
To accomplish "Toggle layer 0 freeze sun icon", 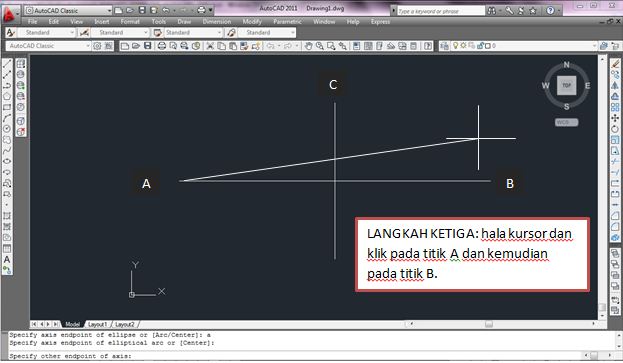I will pyautogui.click(x=463, y=46).
